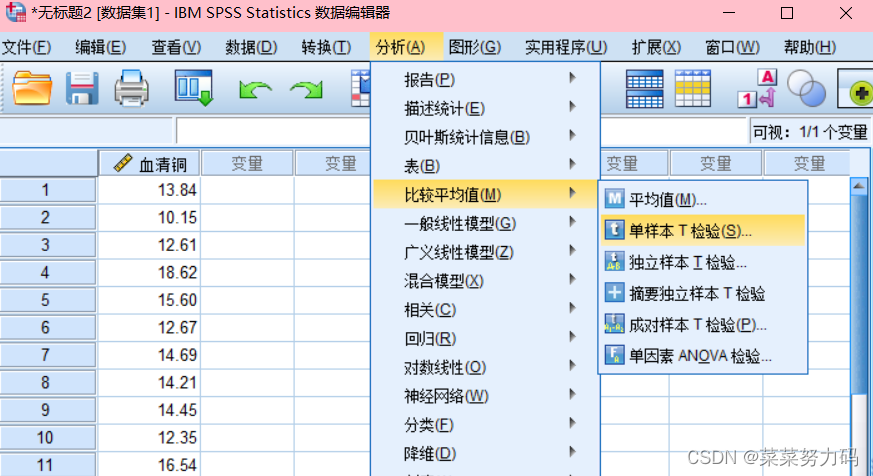Open the 文件(F) menu

click(x=27, y=47)
